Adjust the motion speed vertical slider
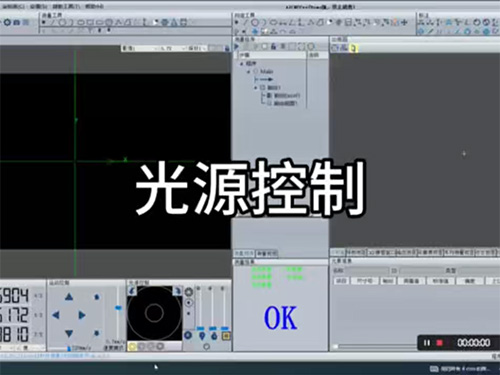The height and width of the screenshot is (375, 500). point(118,308)
